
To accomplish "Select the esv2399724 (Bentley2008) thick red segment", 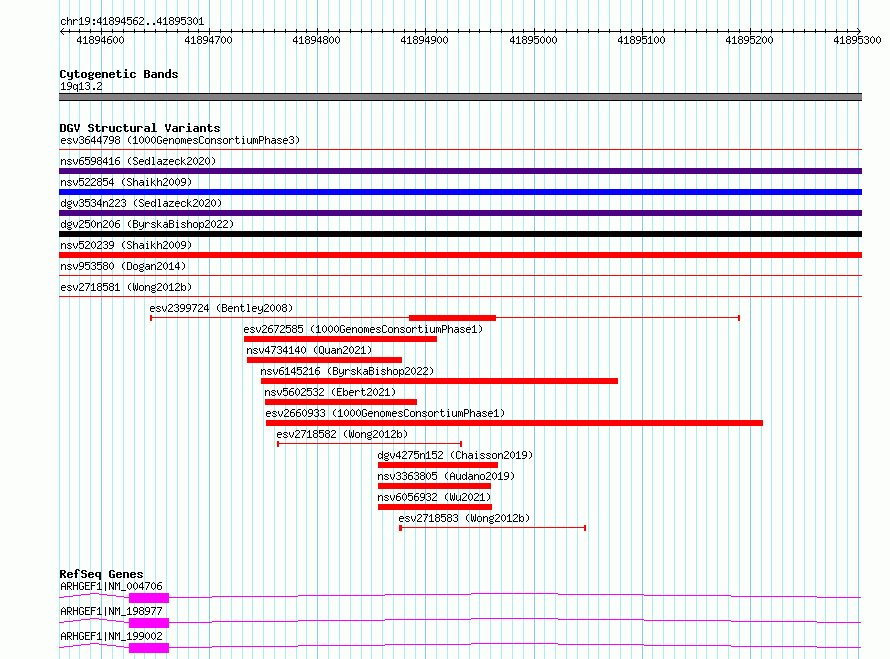I will click(x=452, y=318).
